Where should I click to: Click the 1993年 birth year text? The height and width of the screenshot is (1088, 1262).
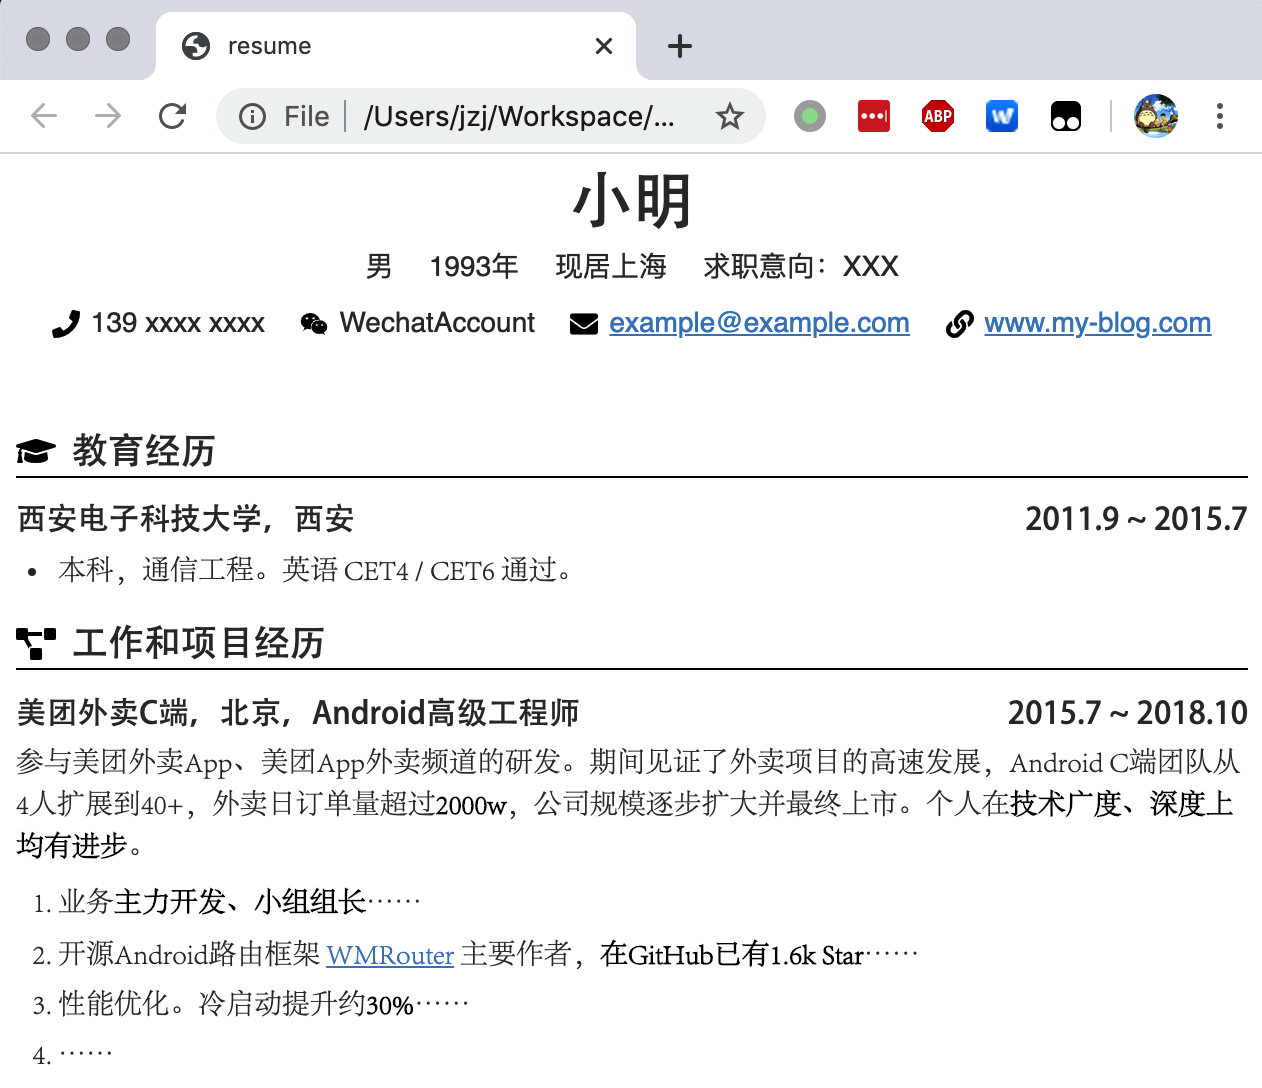tap(474, 266)
